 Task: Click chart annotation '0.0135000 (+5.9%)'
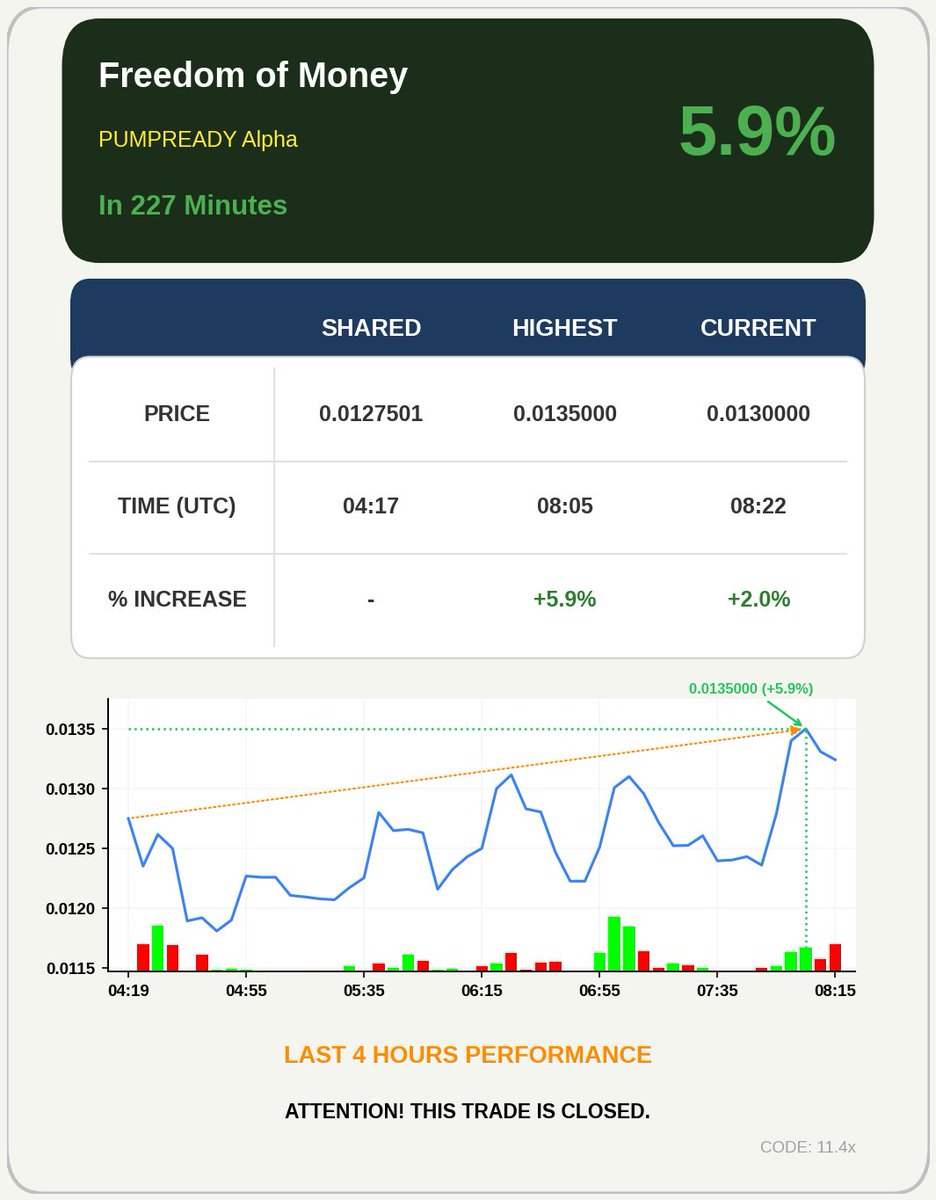751,688
